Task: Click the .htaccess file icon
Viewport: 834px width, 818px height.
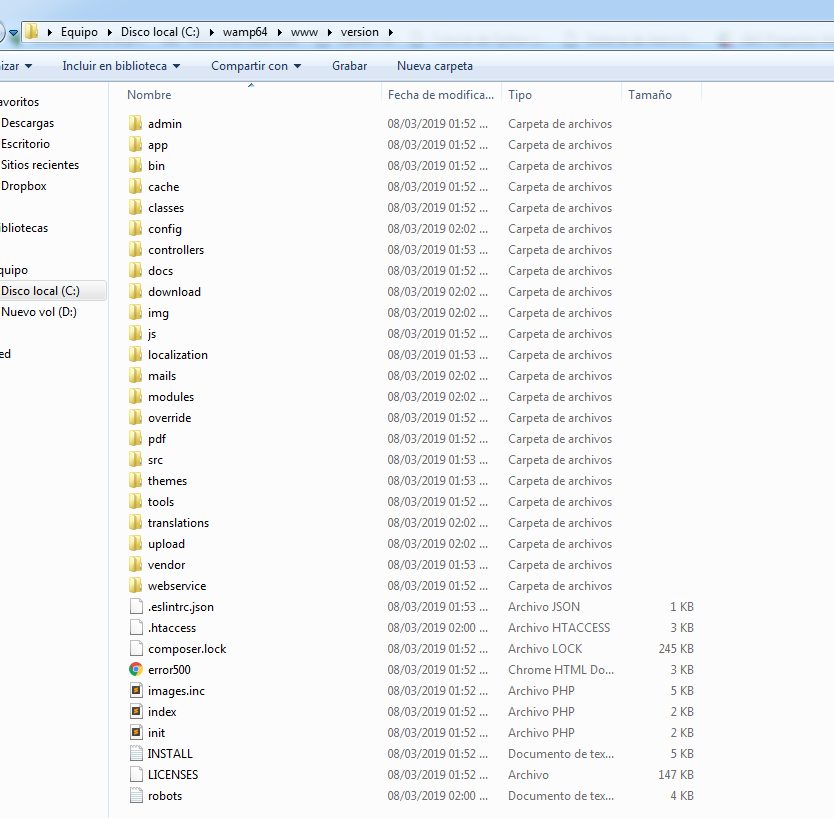Action: pos(136,628)
